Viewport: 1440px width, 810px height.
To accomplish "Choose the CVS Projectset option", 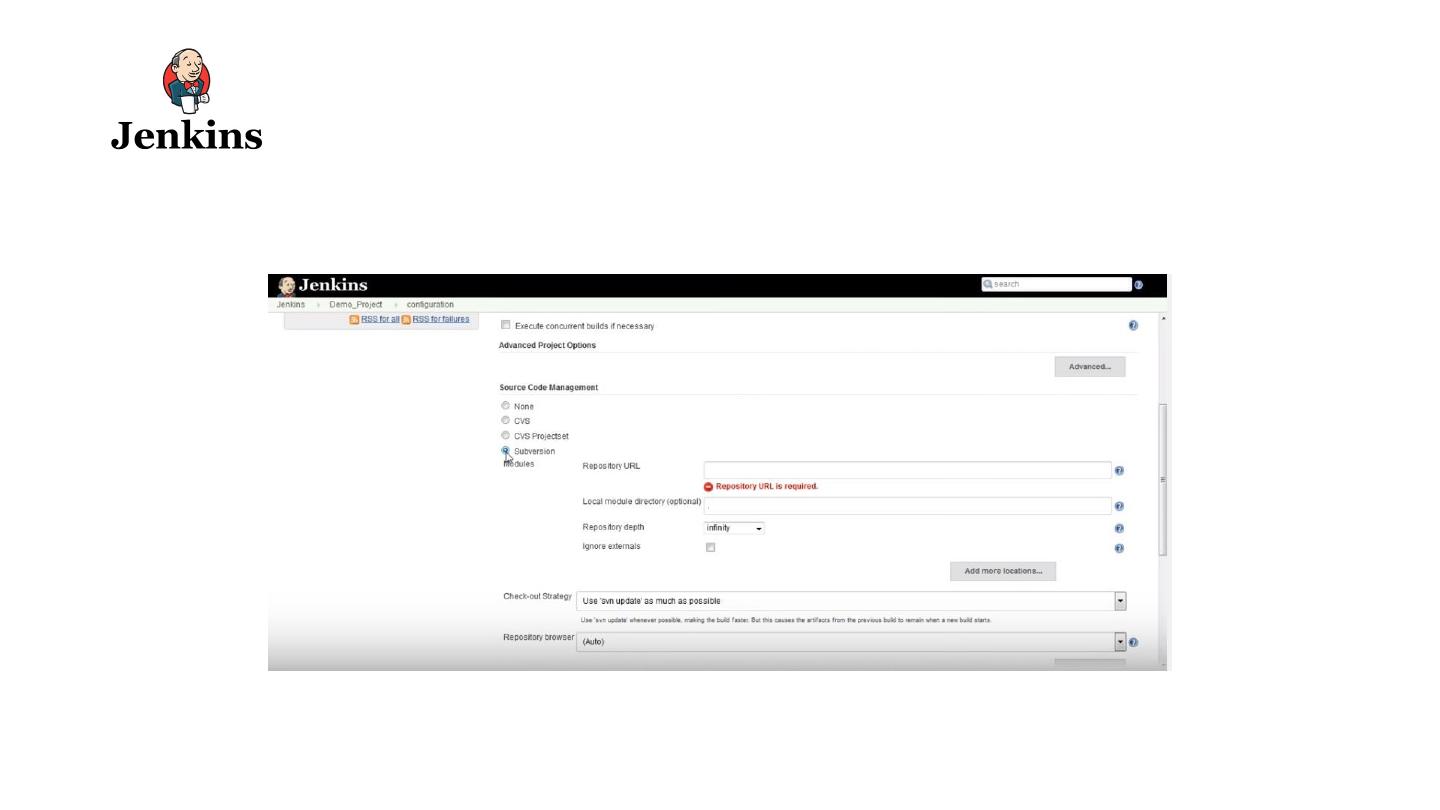I will (505, 436).
